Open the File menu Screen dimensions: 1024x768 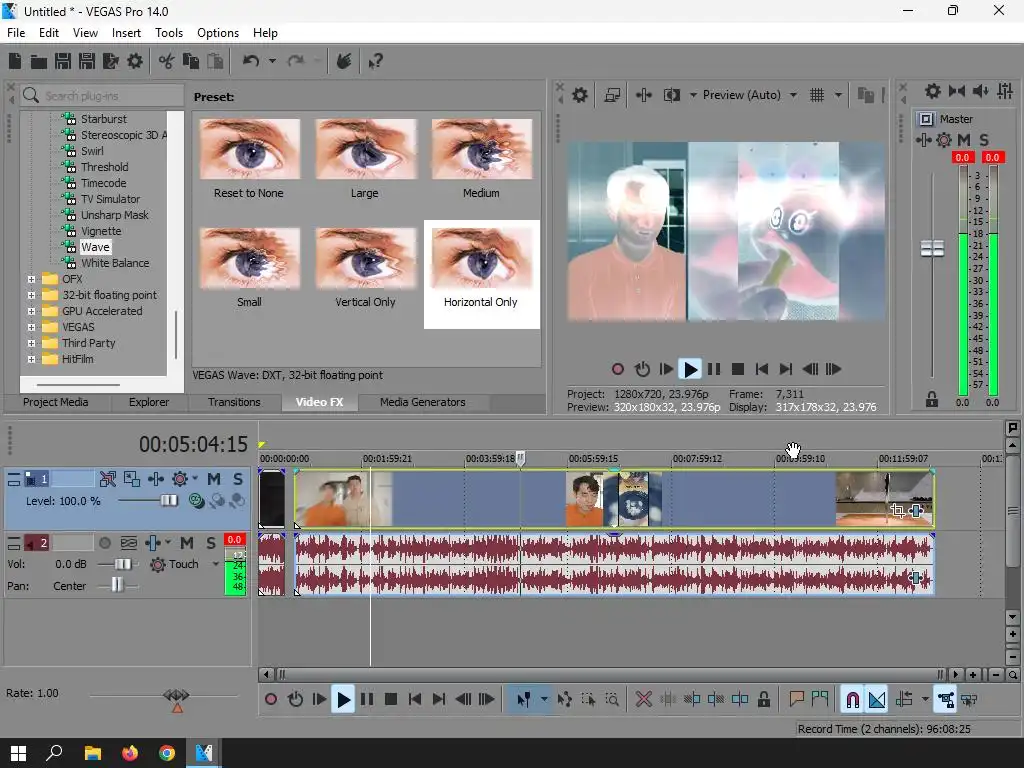tap(16, 33)
